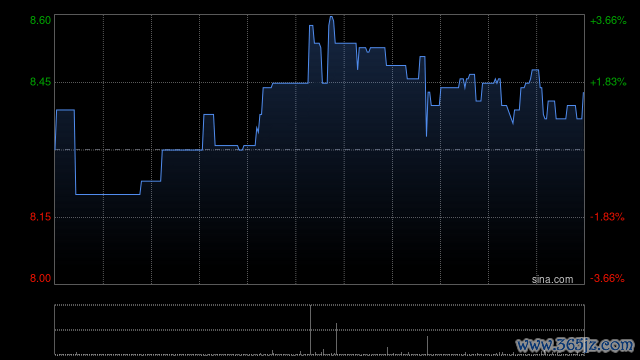Click the sina.com source label
The height and width of the screenshot is (360, 640).
pyautogui.click(x=552, y=280)
